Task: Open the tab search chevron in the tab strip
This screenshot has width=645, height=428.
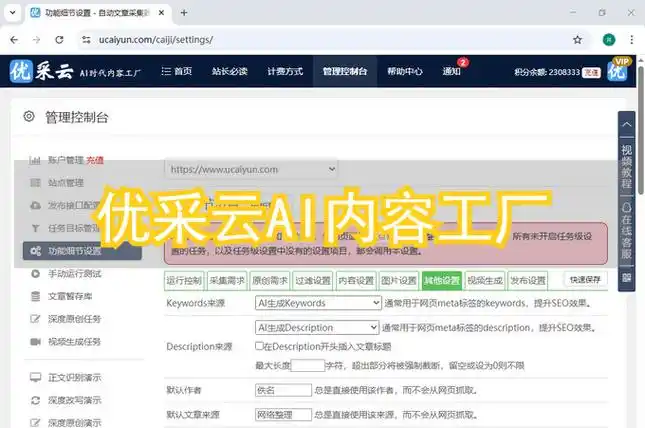Action: [x=13, y=13]
